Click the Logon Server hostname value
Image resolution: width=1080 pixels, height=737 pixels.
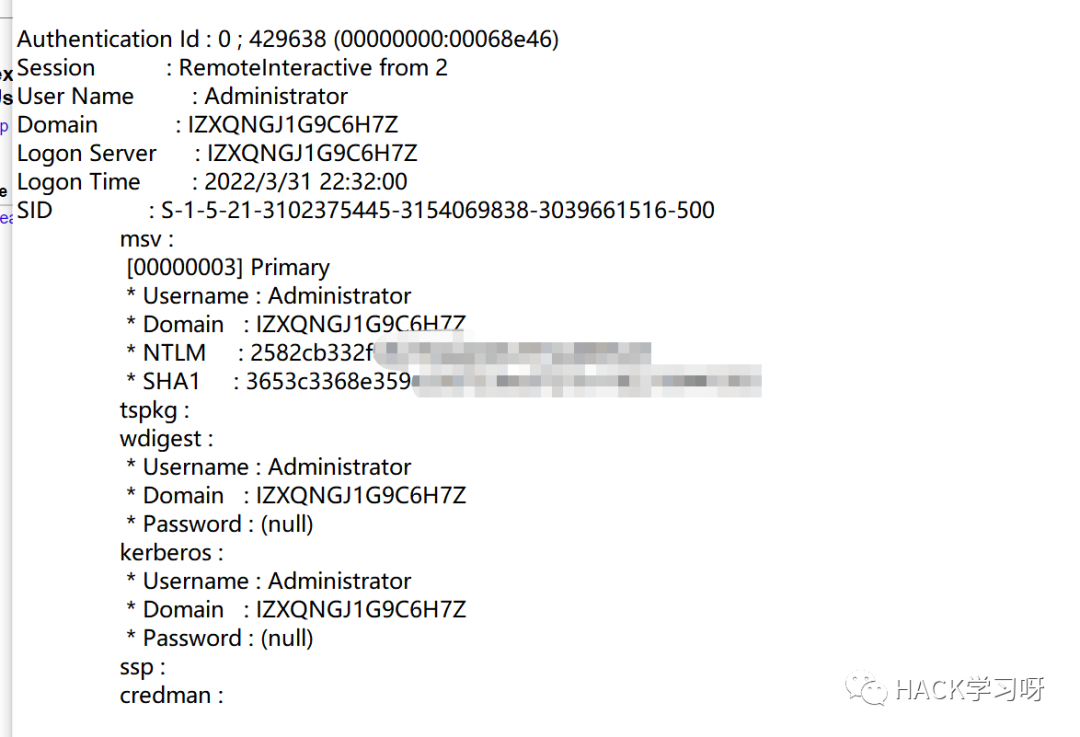coord(312,153)
